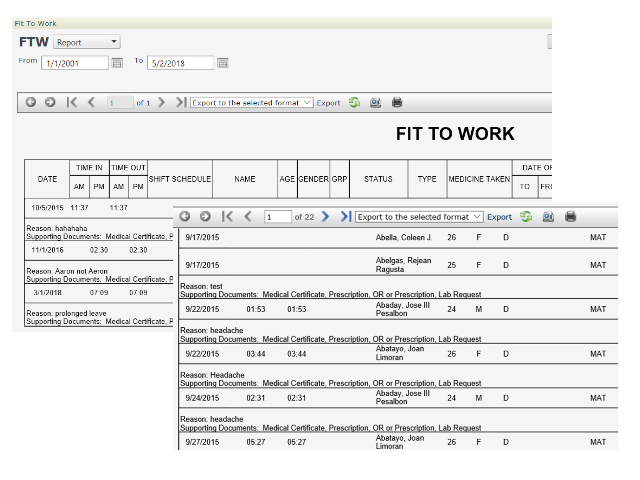The image size is (640, 480).
Task: Click back navigation arrow in upper report toolbar
Action: (x=31, y=102)
